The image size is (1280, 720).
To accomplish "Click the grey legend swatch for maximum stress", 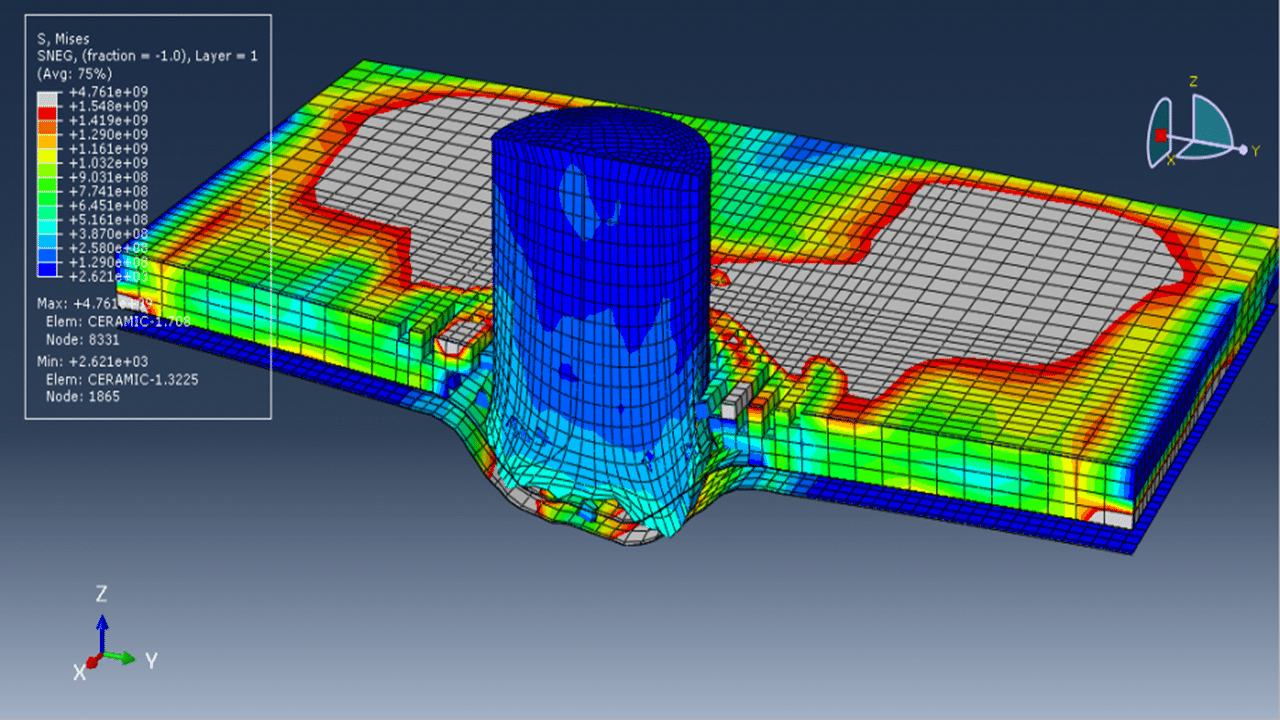I will [48, 98].
